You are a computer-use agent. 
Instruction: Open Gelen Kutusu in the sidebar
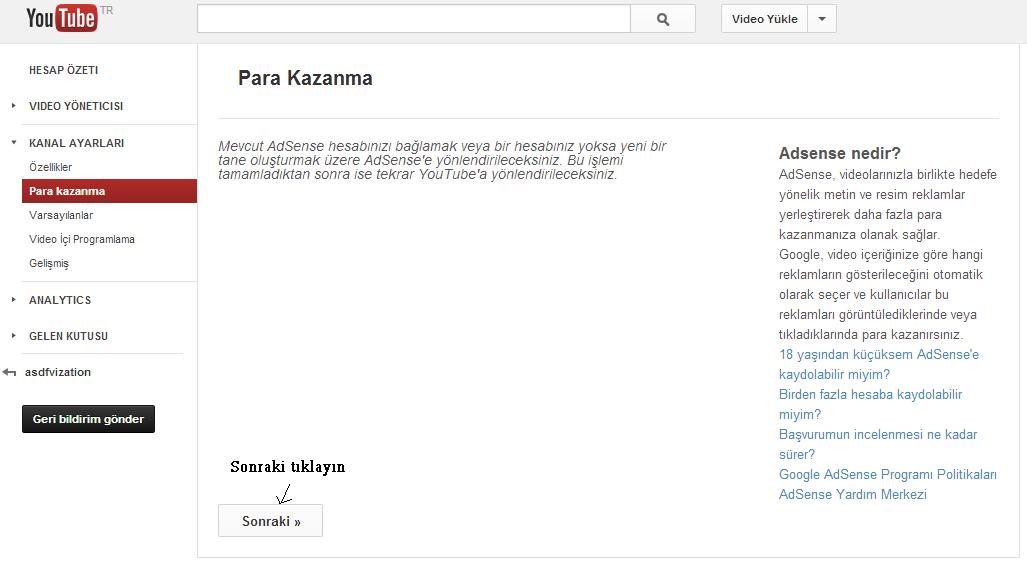click(68, 336)
